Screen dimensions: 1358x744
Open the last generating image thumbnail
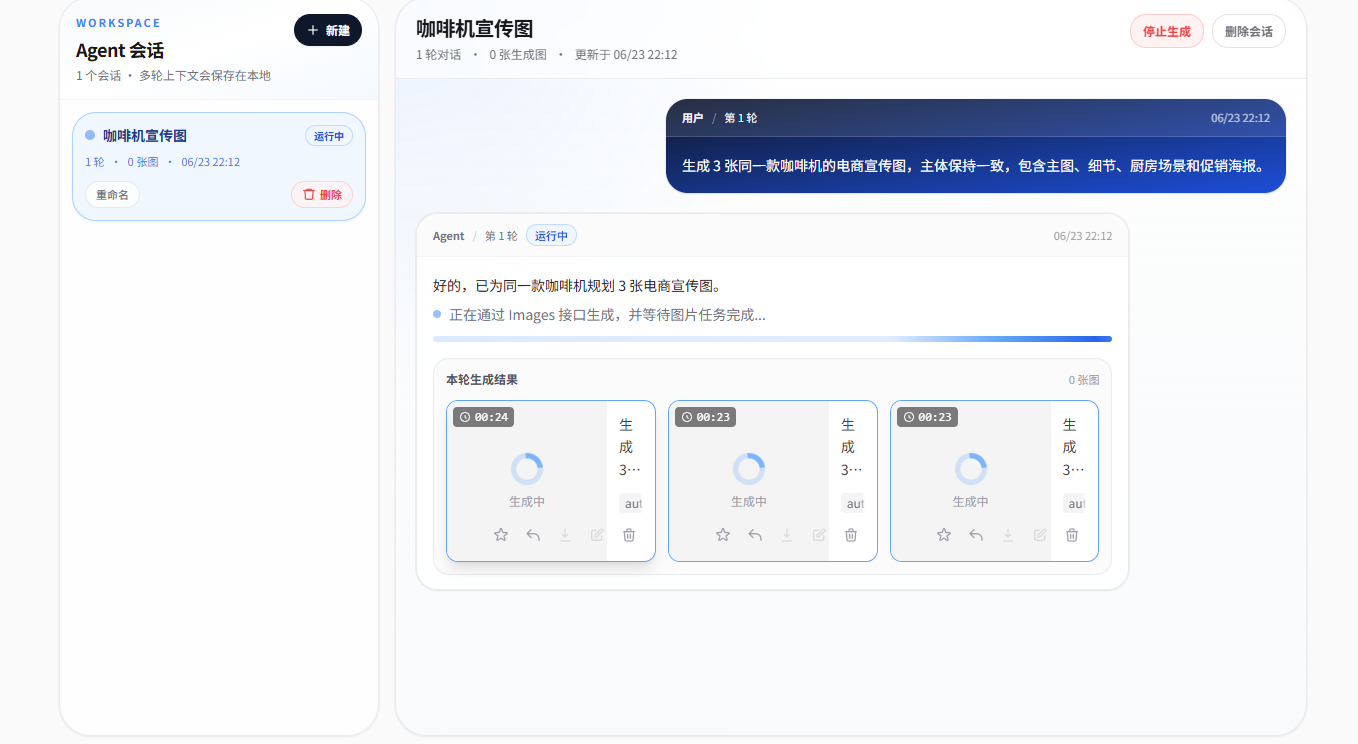[x=971, y=481]
